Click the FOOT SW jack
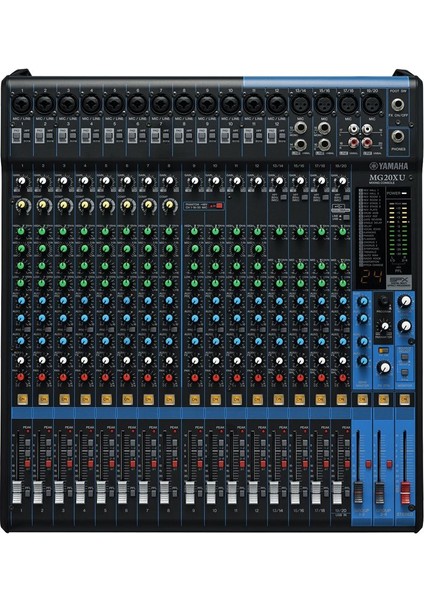Image resolution: width=424 pixels, height=600 pixels. (x=398, y=104)
